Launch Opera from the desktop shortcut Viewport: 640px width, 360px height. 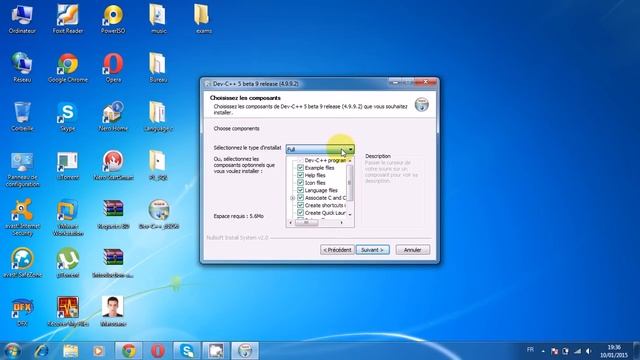[x=113, y=68]
